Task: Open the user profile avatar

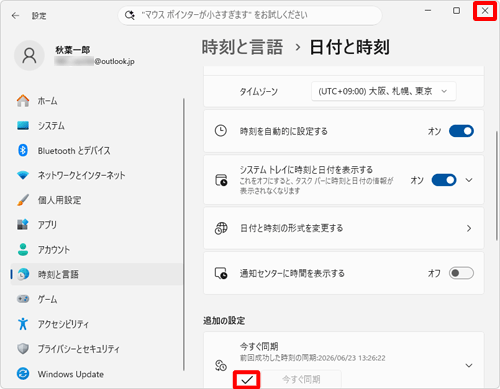Action: (29, 56)
